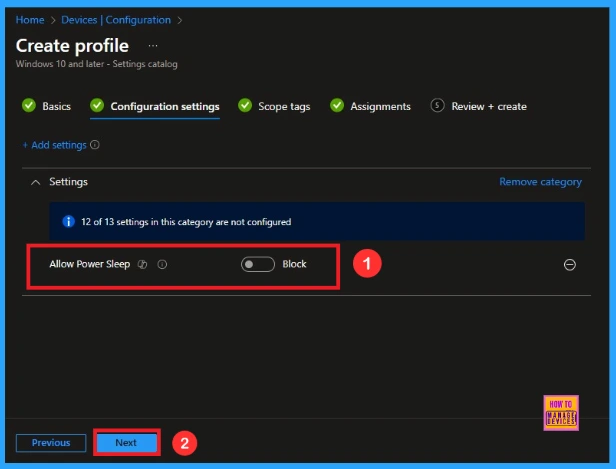Click Remove category link
This screenshot has width=616, height=469.
pyautogui.click(x=540, y=182)
